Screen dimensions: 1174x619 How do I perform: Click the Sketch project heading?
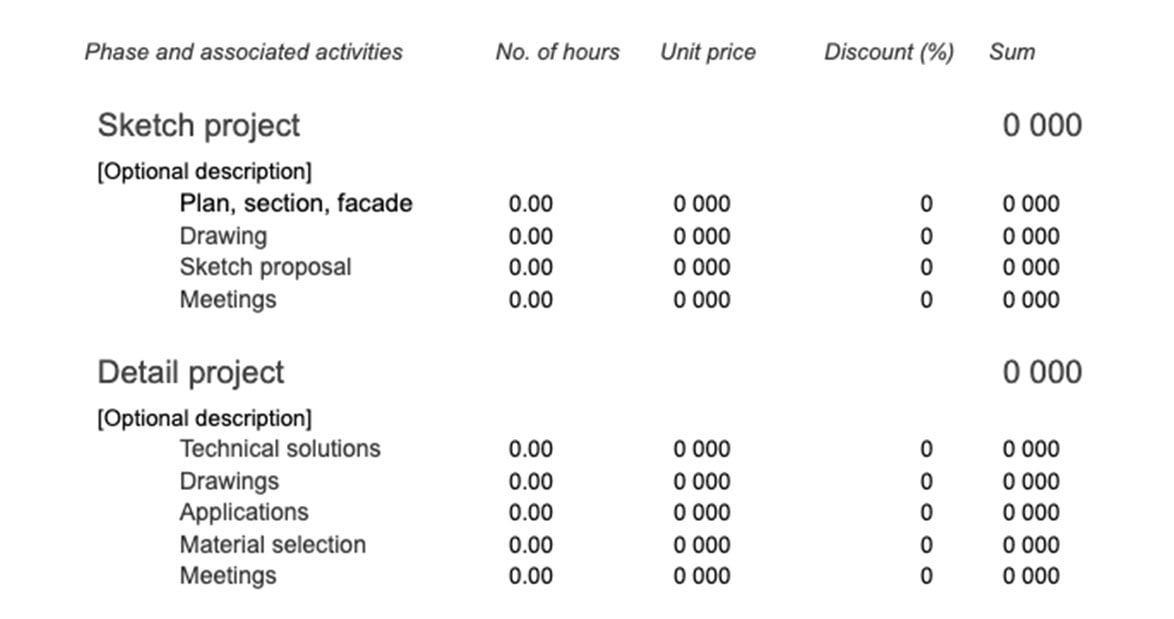point(198,126)
